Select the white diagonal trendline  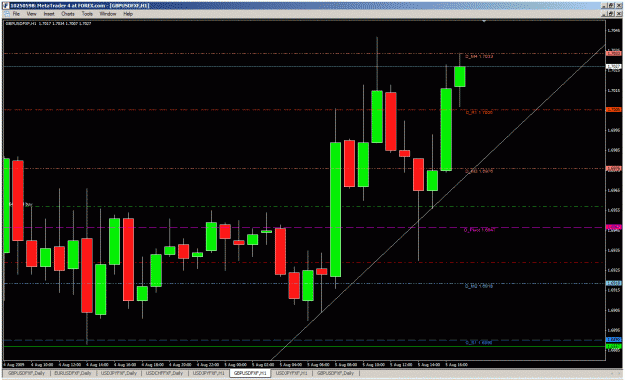coord(438,203)
